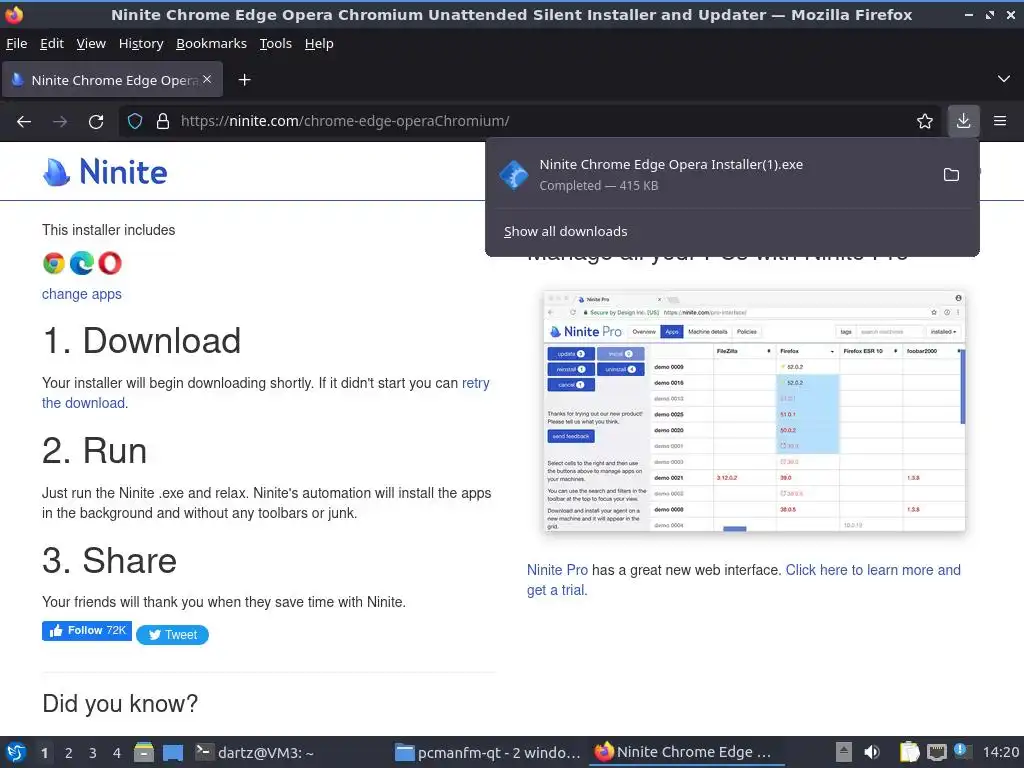
Task: Click the Edge icon in installer list
Action: (x=82, y=263)
